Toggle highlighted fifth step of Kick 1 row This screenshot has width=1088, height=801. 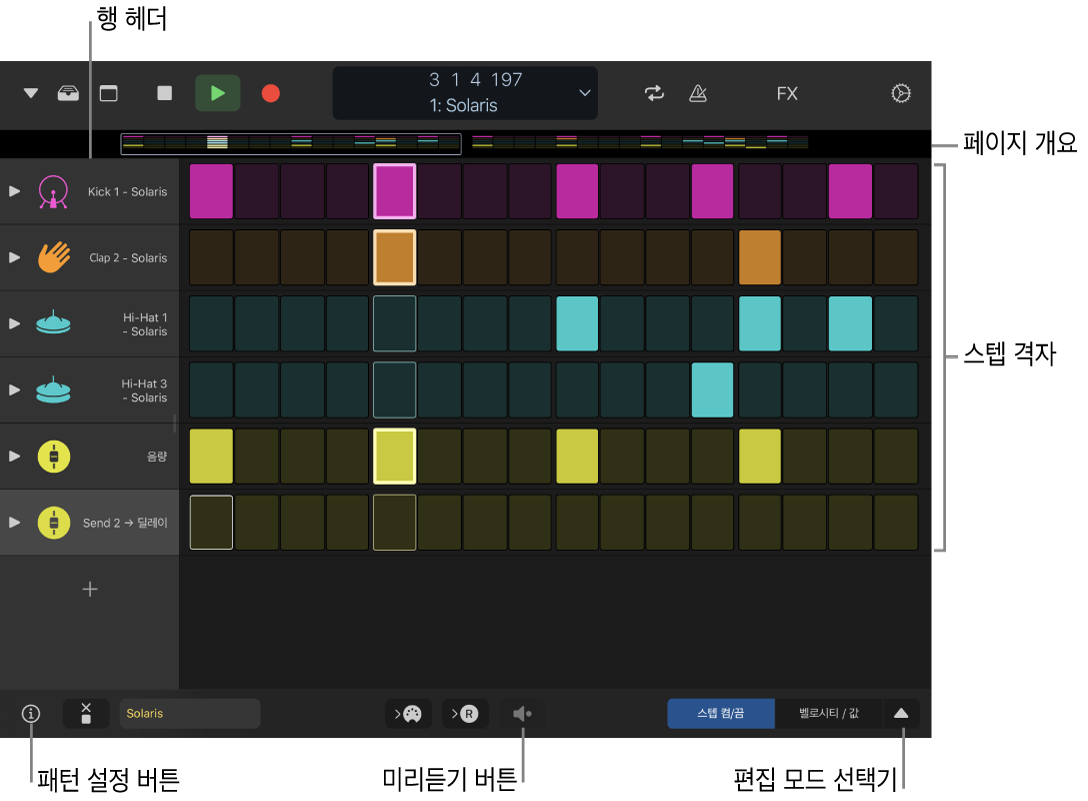pyautogui.click(x=395, y=191)
